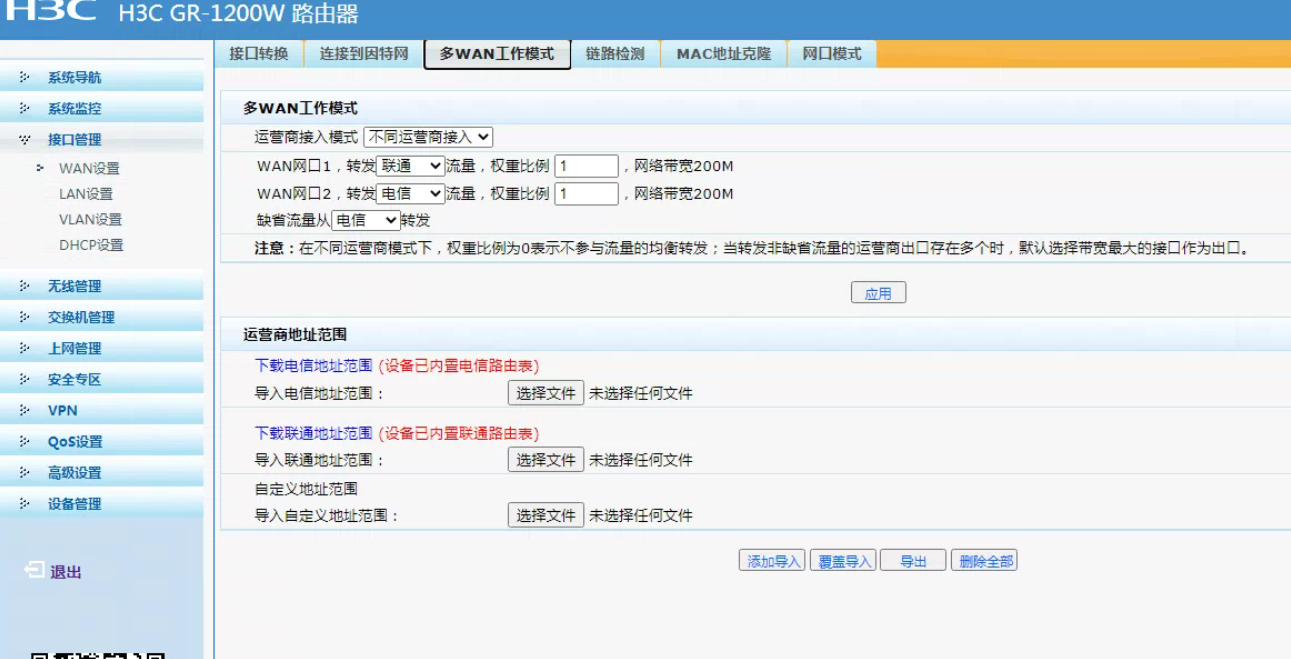Click the 下载联通地址范围 link

(x=313, y=433)
